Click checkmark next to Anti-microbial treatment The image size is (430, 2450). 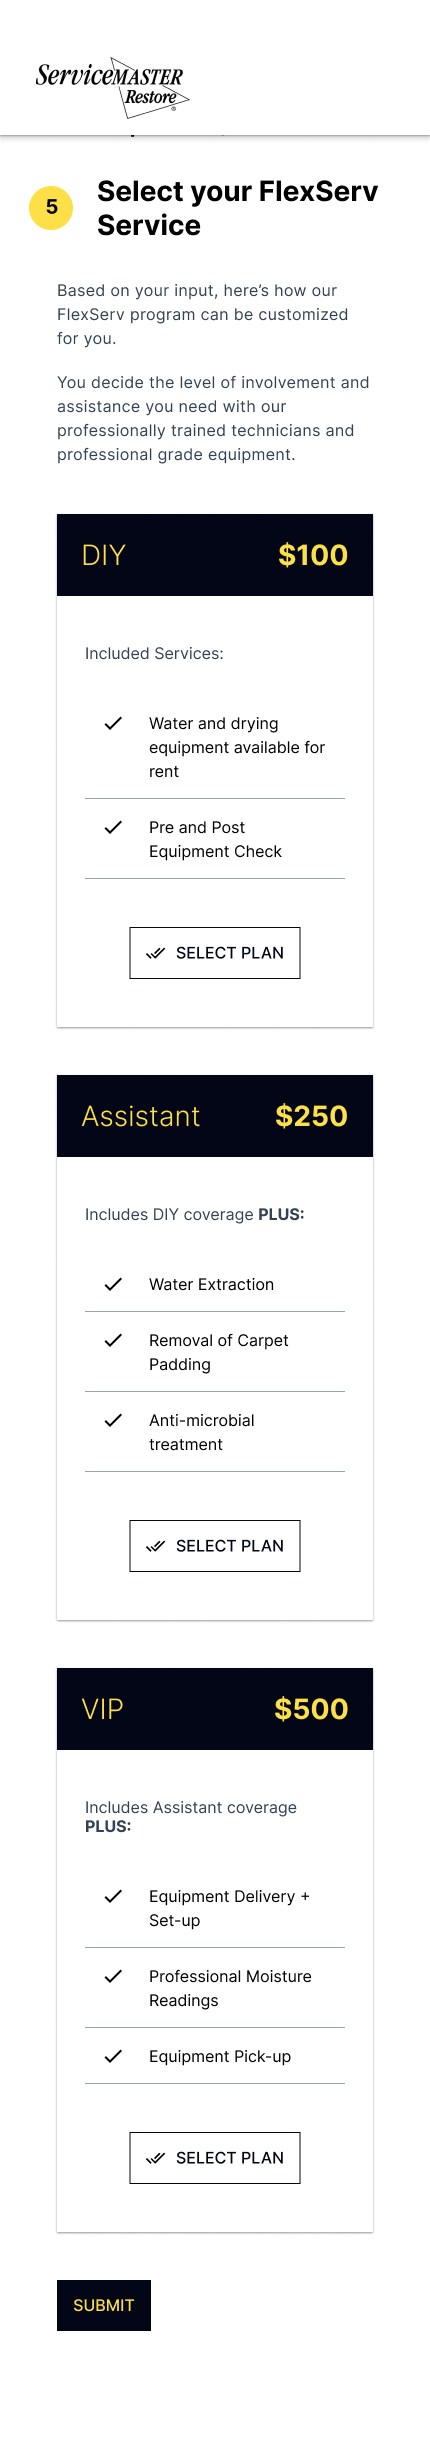coord(113,1420)
